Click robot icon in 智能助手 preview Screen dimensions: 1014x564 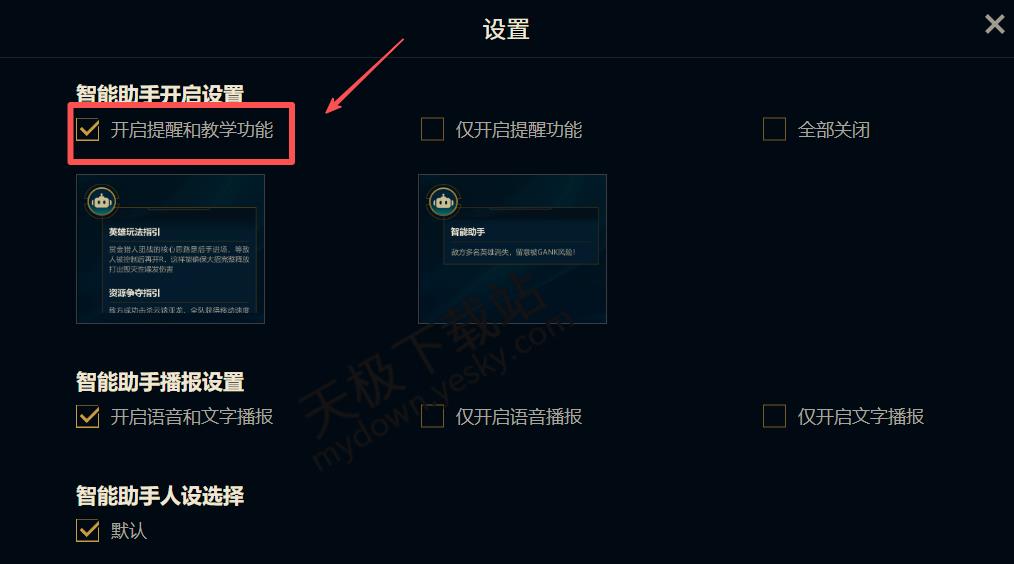click(x=443, y=202)
